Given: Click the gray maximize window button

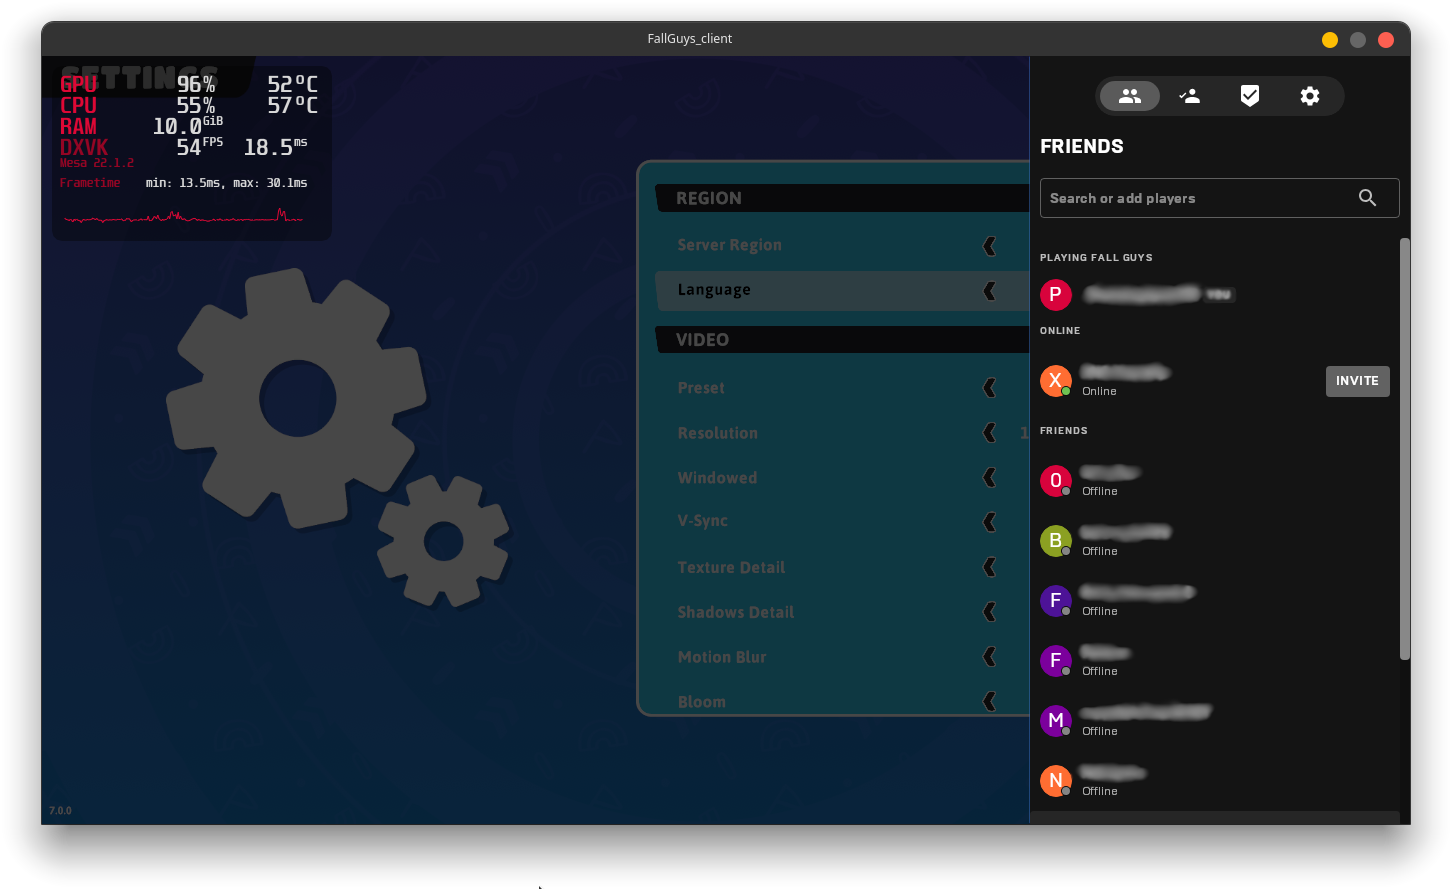Looking at the screenshot, I should [x=1358, y=40].
